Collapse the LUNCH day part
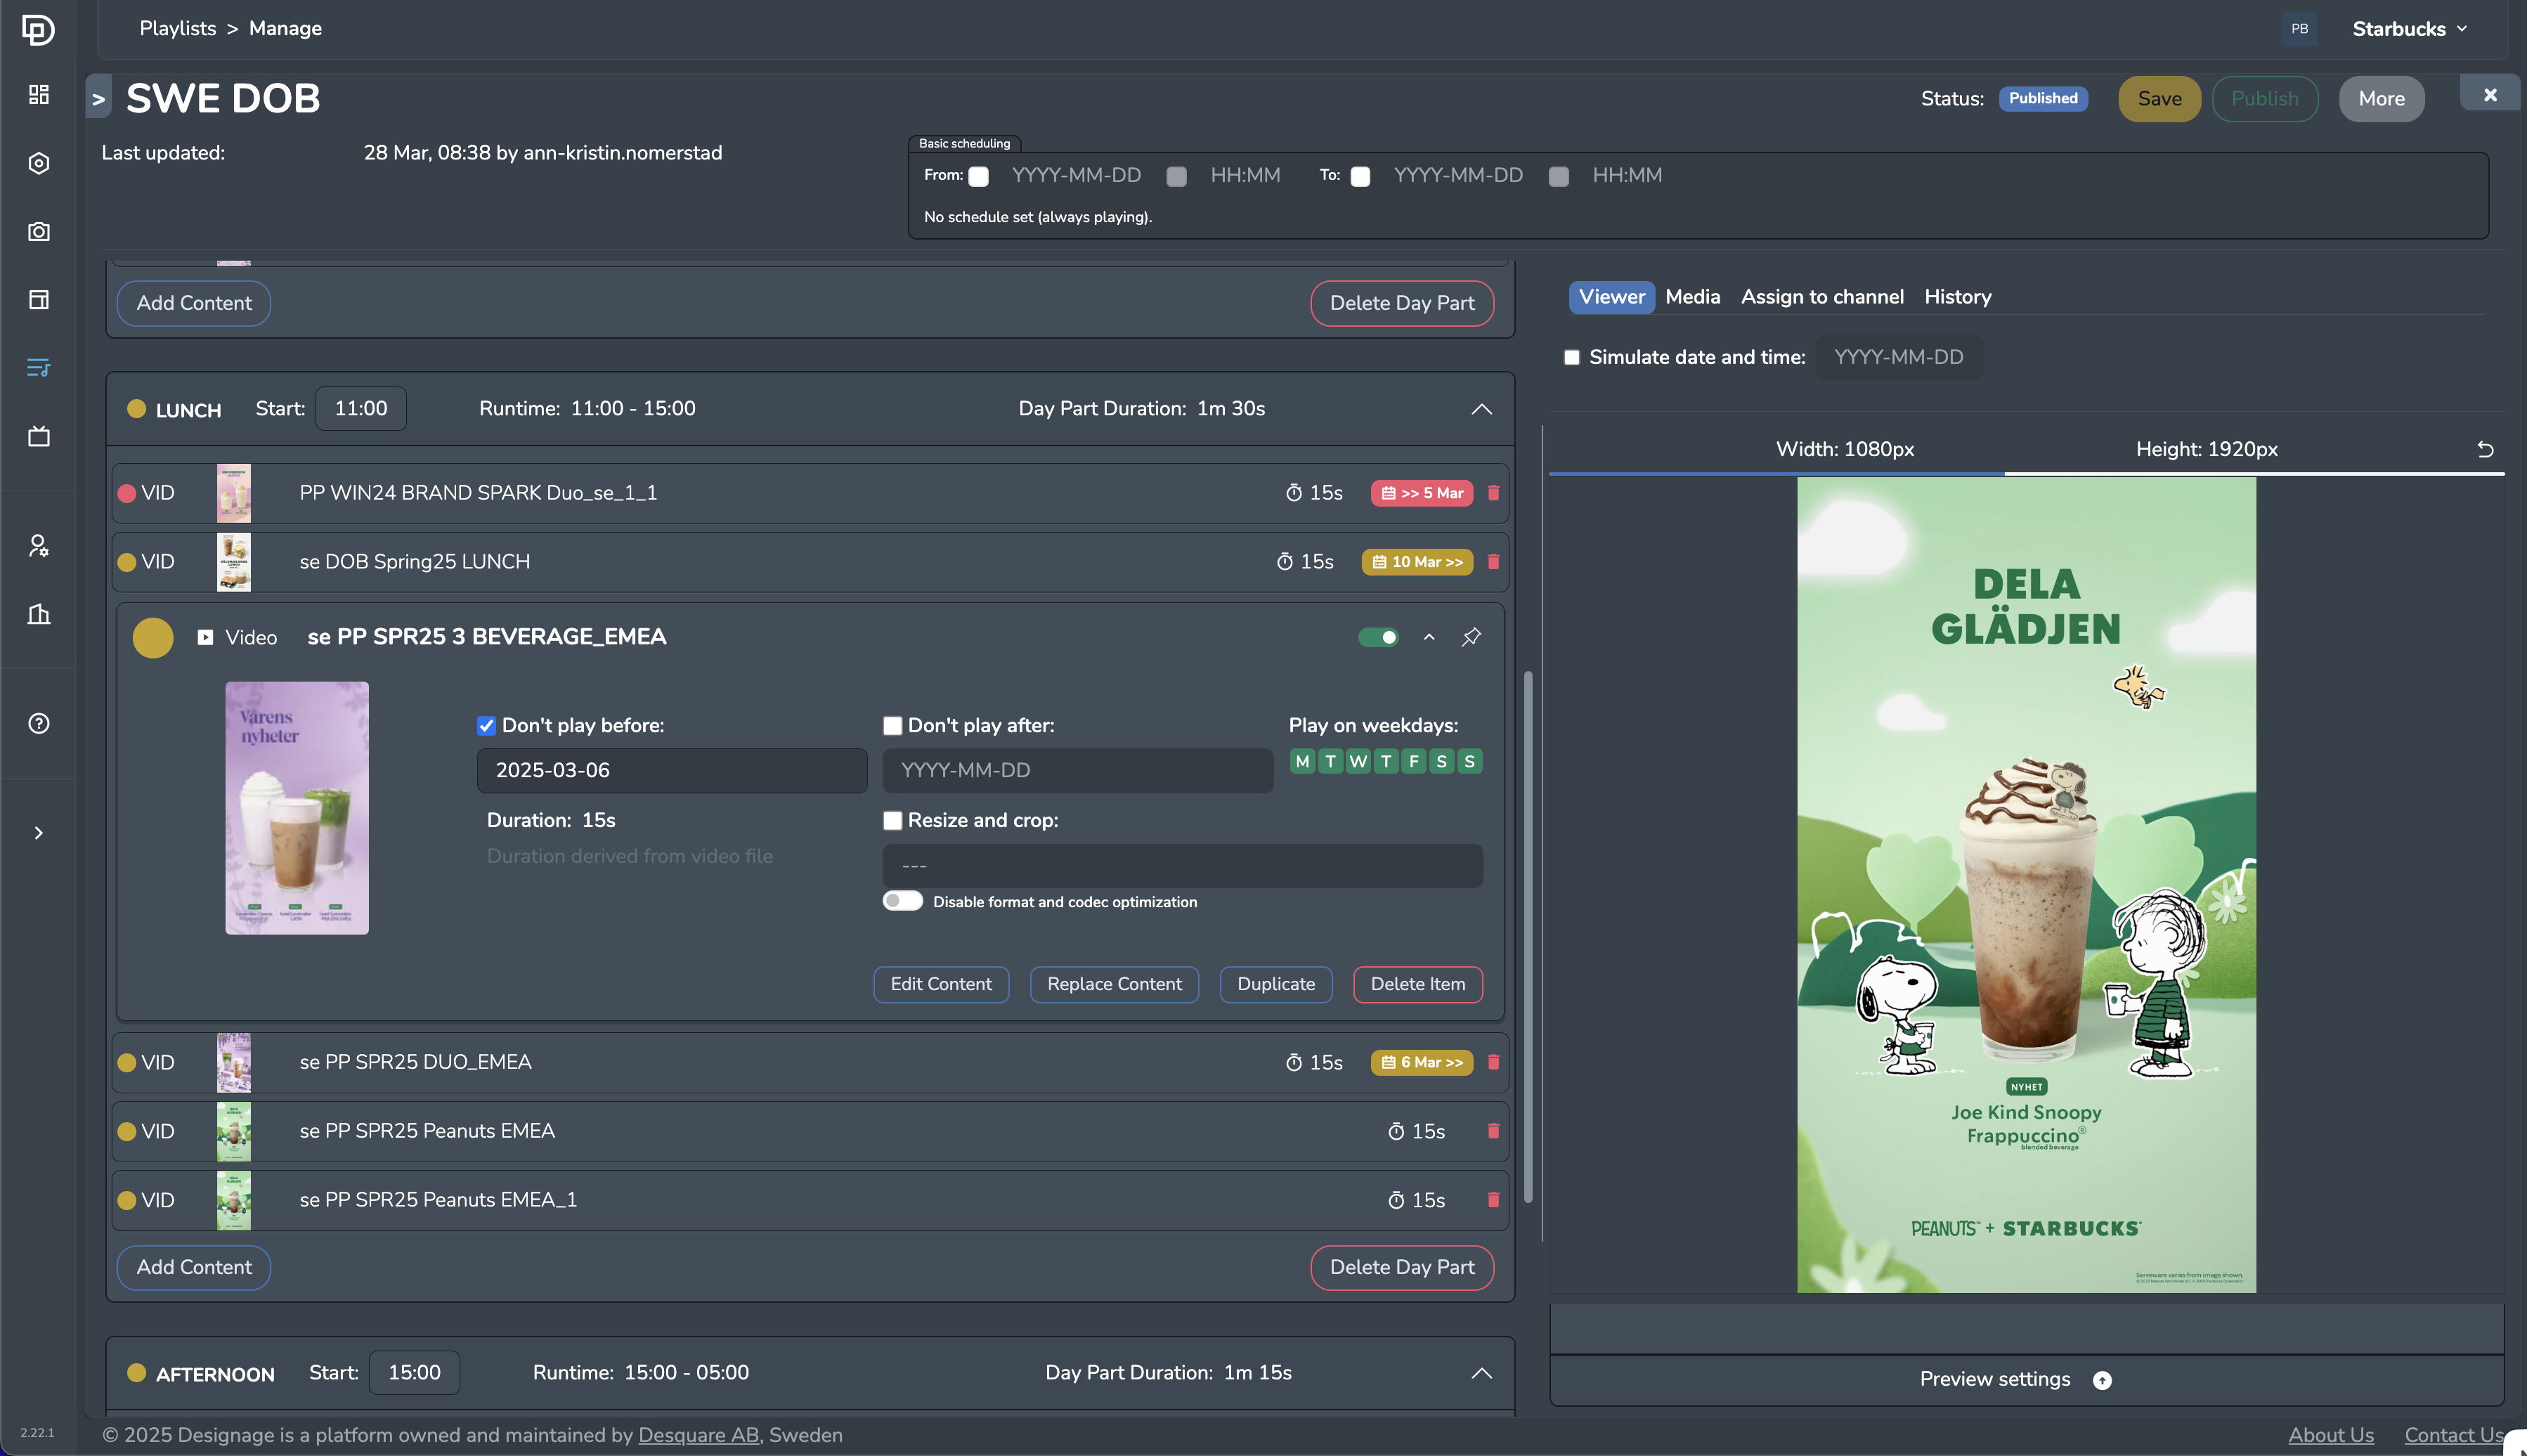The width and height of the screenshot is (2527, 1456). [x=1481, y=410]
